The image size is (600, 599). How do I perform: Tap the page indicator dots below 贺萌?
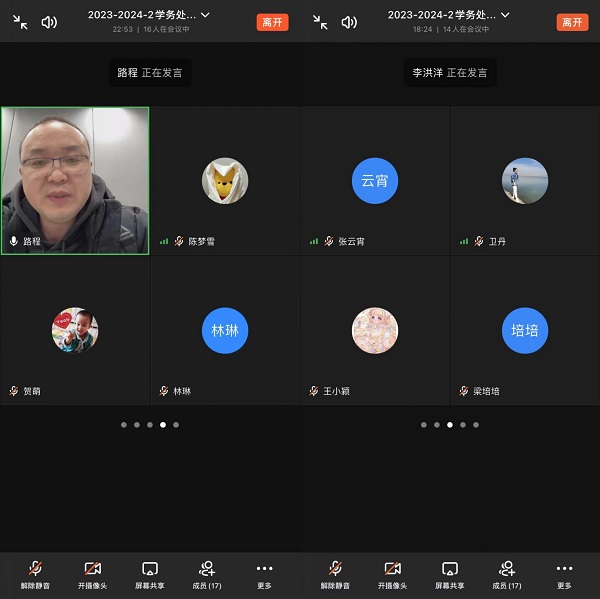coord(150,425)
